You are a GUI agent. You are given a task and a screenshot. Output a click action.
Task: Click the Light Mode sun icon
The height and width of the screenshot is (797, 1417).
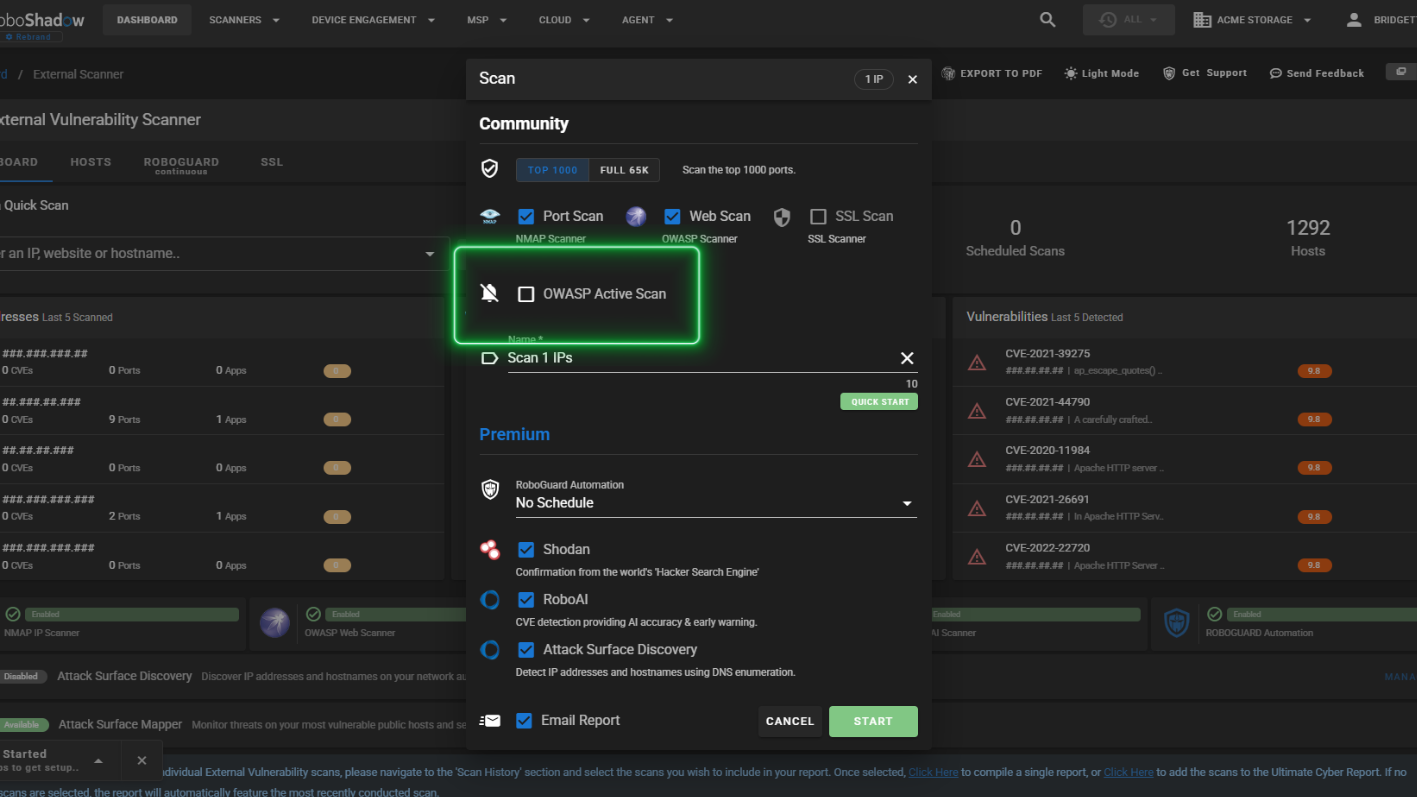coord(1071,74)
